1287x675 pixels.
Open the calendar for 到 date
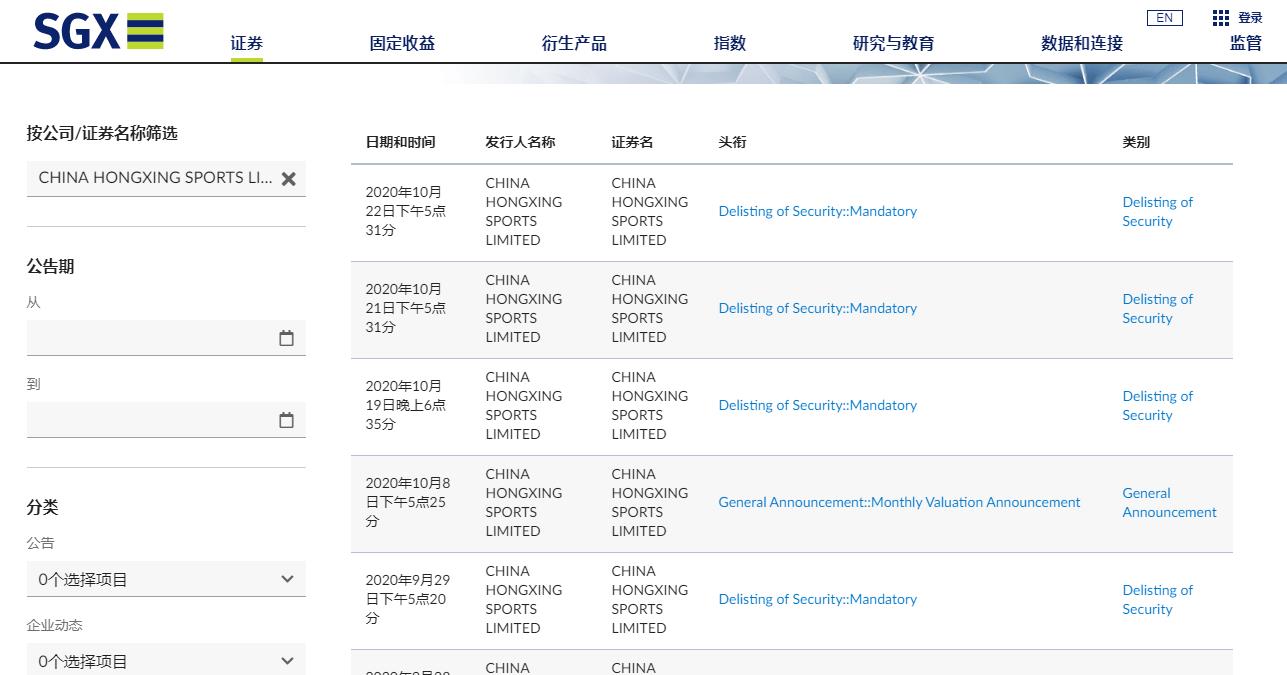pos(286,420)
